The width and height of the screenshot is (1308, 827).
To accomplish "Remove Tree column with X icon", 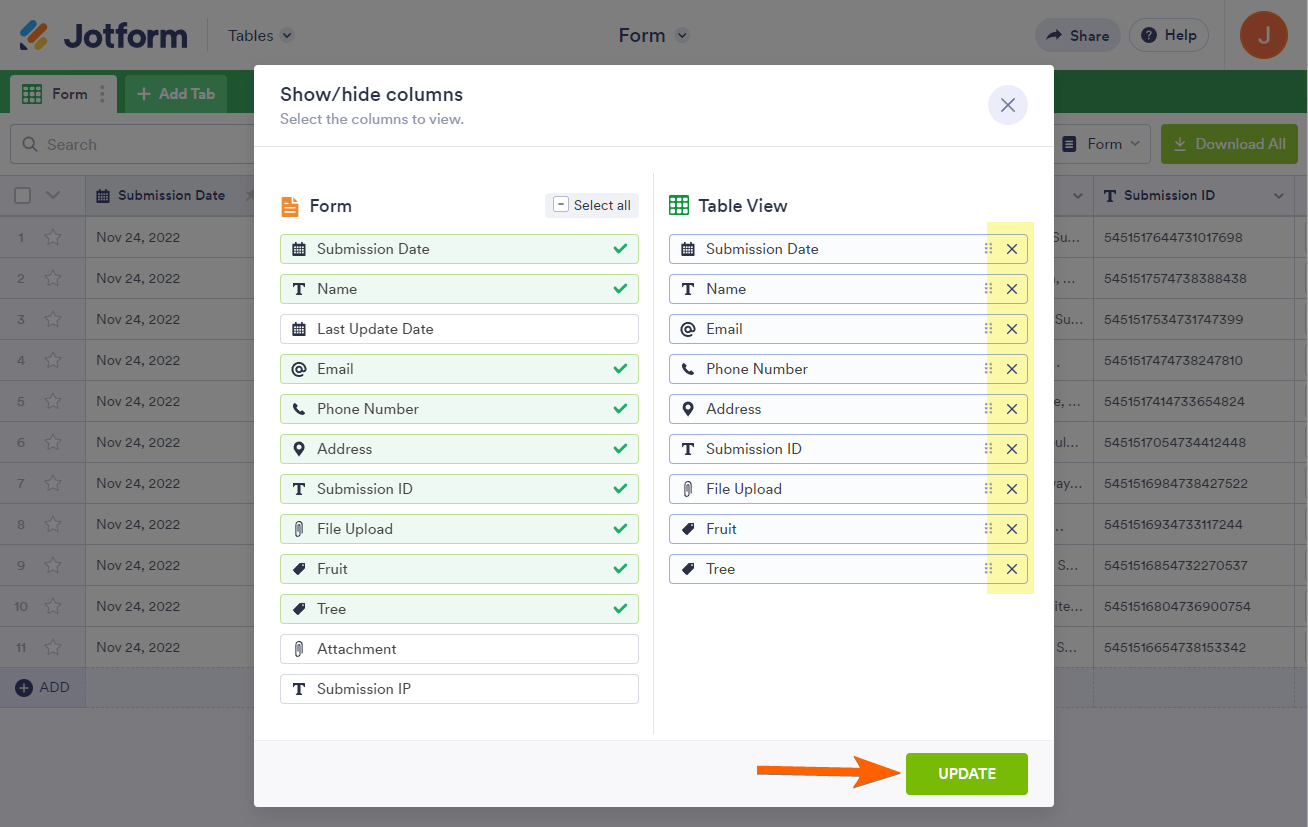I will [x=1011, y=569].
